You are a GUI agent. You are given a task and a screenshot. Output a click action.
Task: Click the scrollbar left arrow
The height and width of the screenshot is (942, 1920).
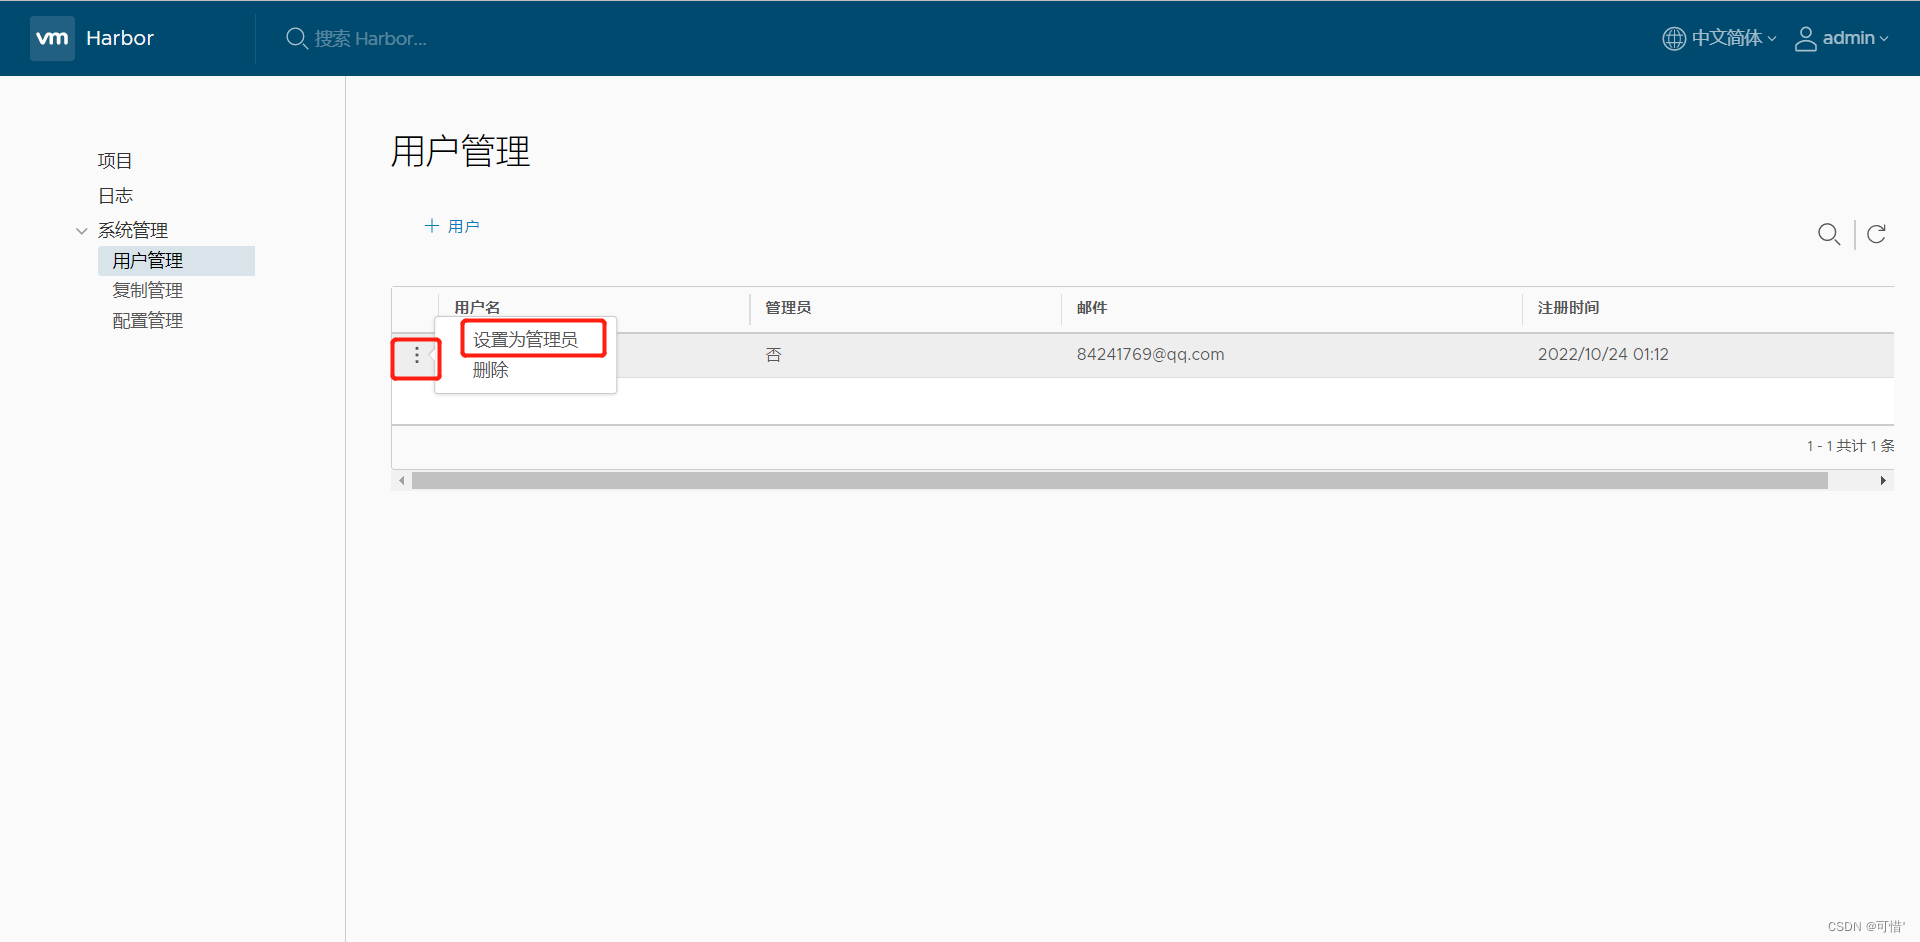402,481
